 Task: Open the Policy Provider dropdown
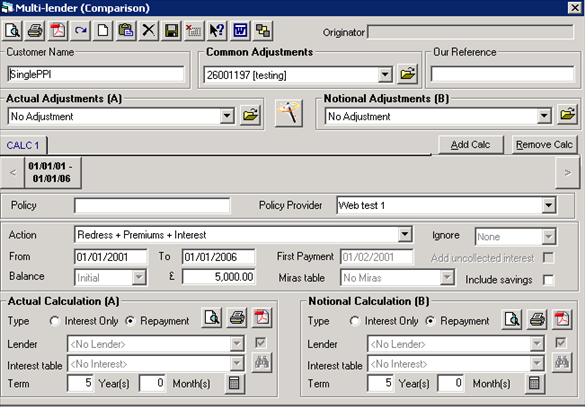[548, 205]
